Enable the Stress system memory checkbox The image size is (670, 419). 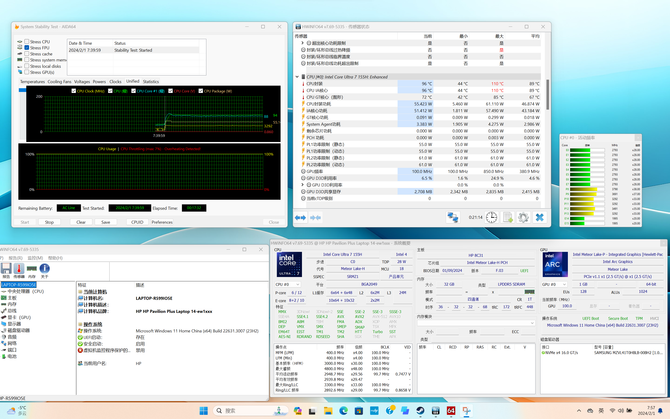pos(27,60)
